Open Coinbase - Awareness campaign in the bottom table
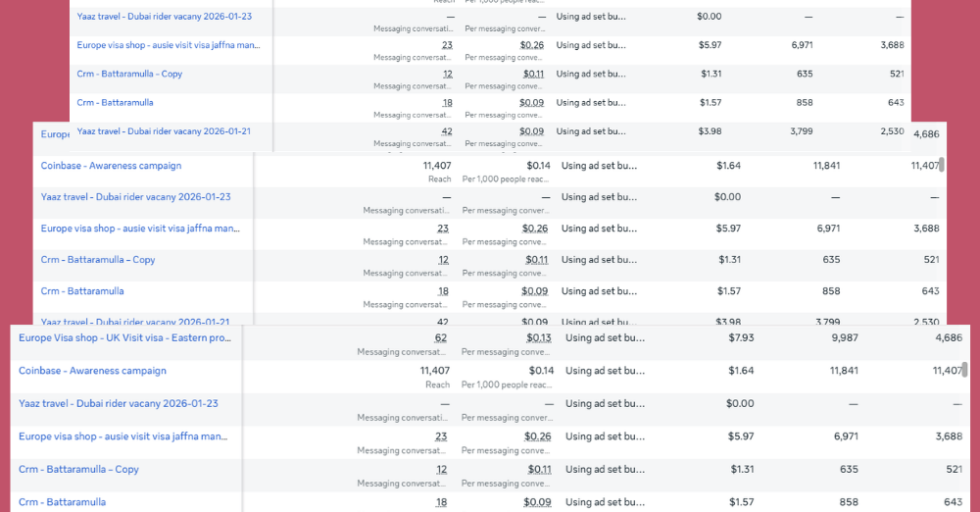 (92, 371)
